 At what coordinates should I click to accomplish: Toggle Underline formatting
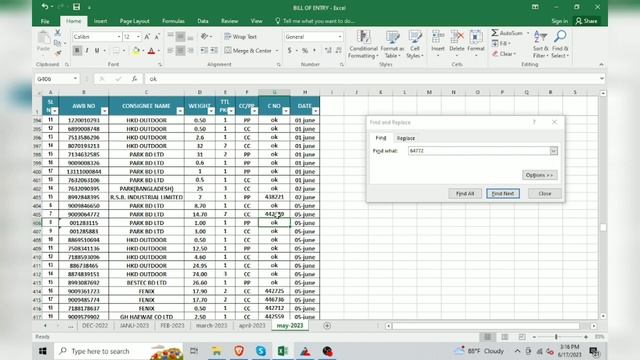click(x=97, y=51)
